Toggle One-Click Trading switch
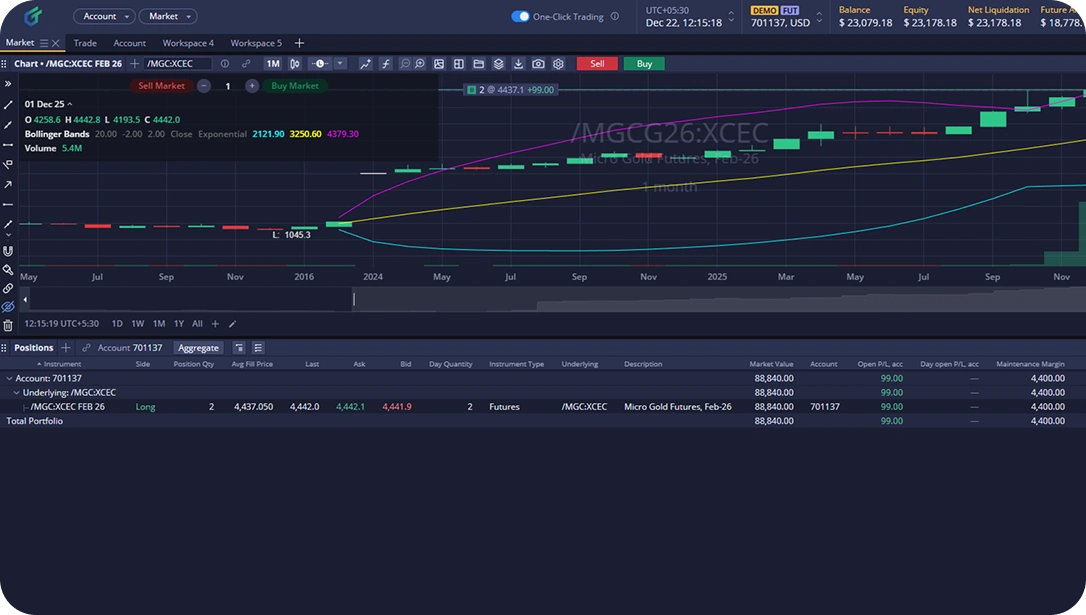The width and height of the screenshot is (1086, 615). [520, 16]
